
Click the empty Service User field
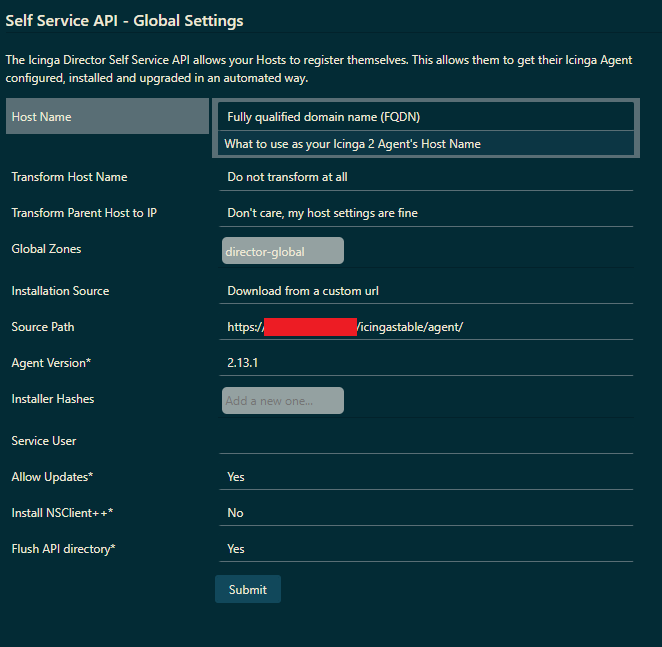(x=426, y=441)
